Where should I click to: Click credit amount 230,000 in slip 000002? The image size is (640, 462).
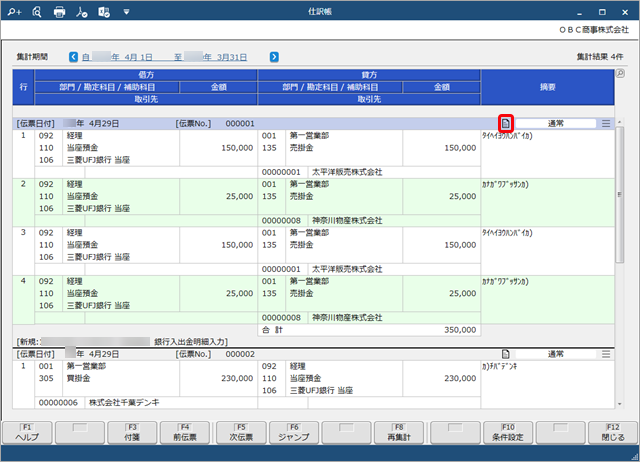[460, 378]
